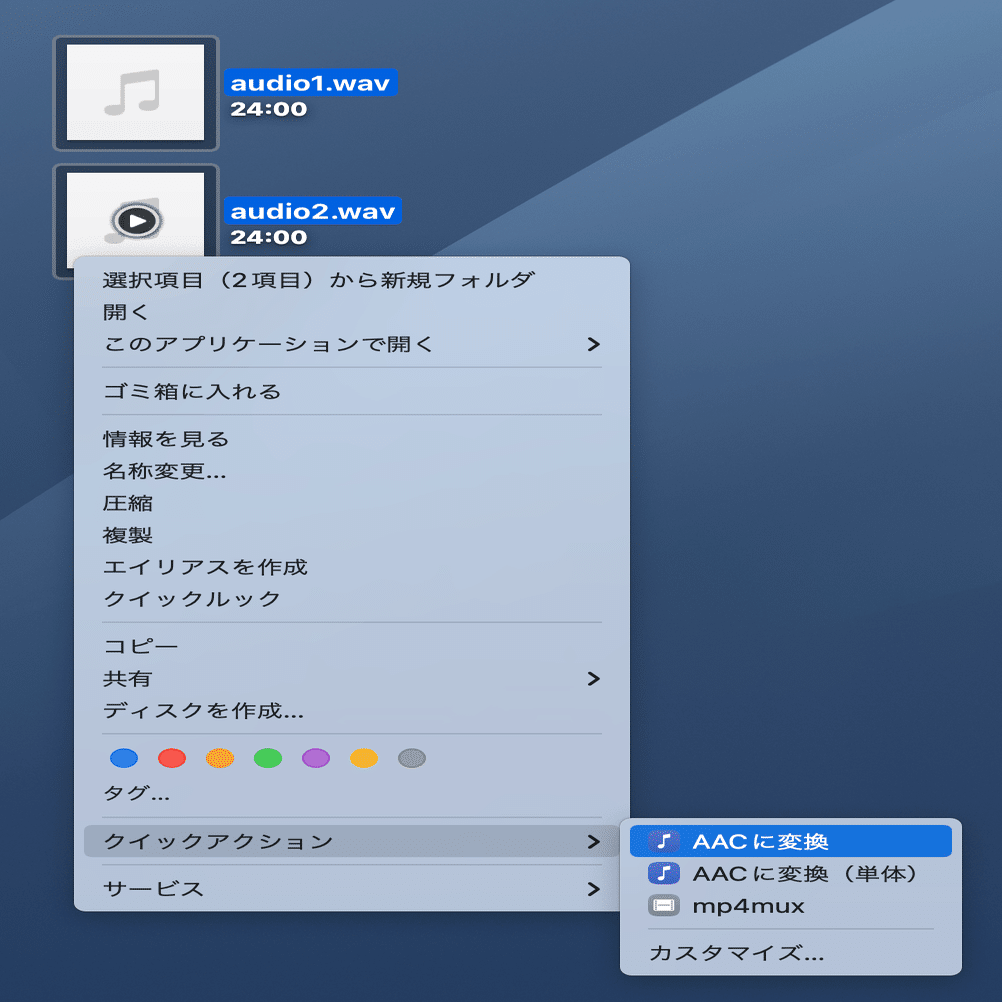1002x1002 pixels.
Task: Click the music note icon beside "AAC に変換"
Action: point(663,841)
